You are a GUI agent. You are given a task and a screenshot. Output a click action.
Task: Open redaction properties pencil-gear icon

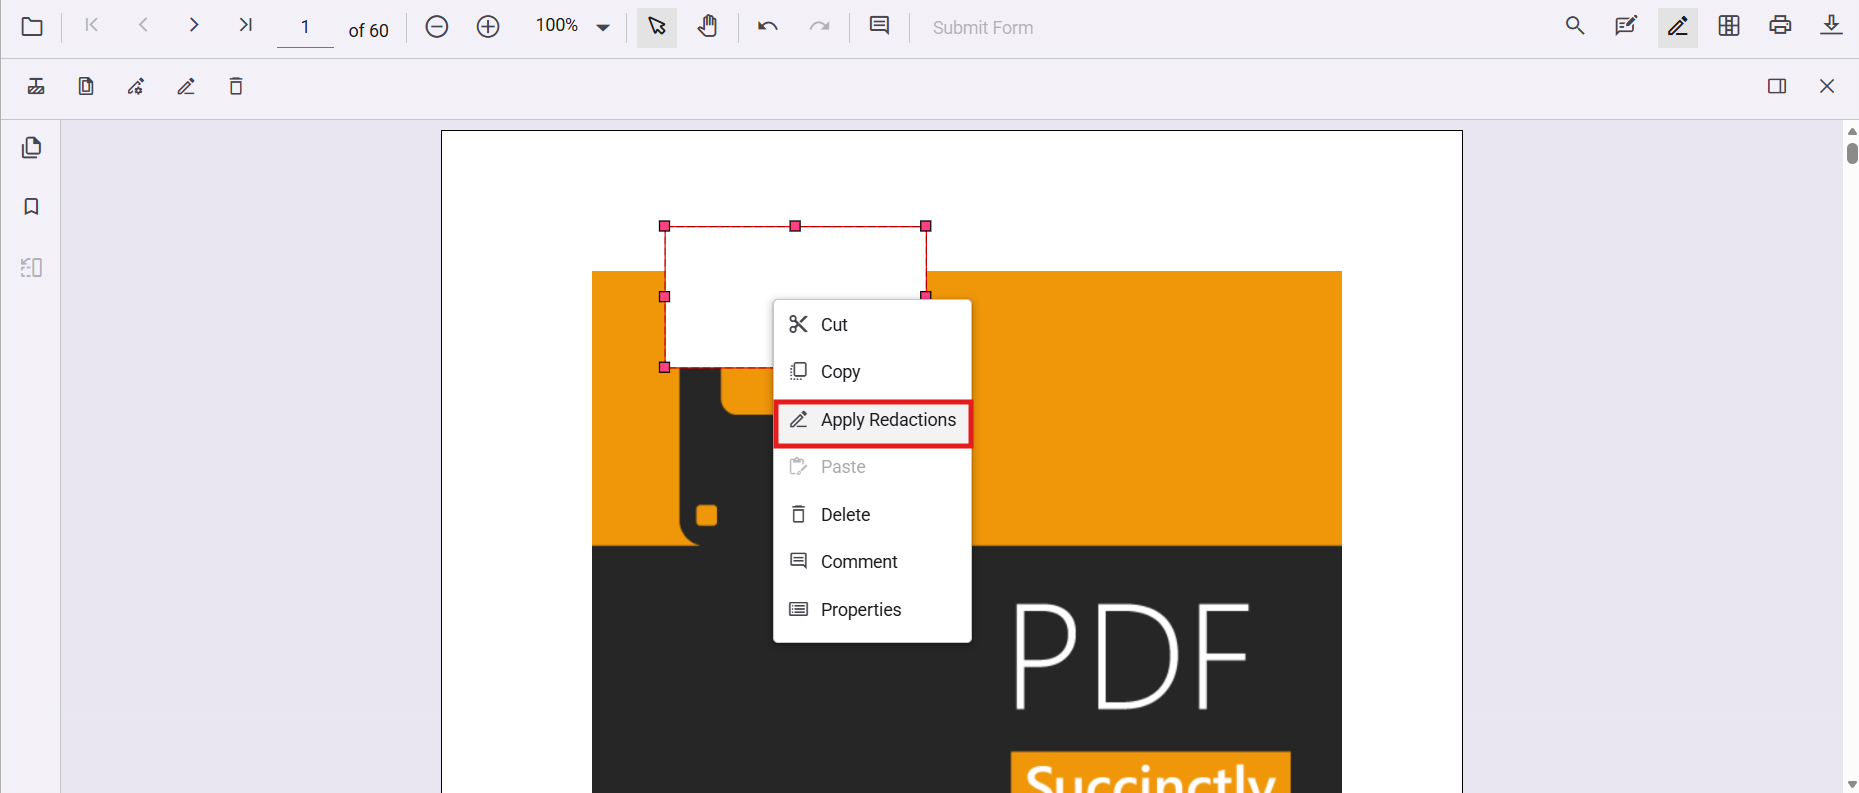pyautogui.click(x=136, y=87)
